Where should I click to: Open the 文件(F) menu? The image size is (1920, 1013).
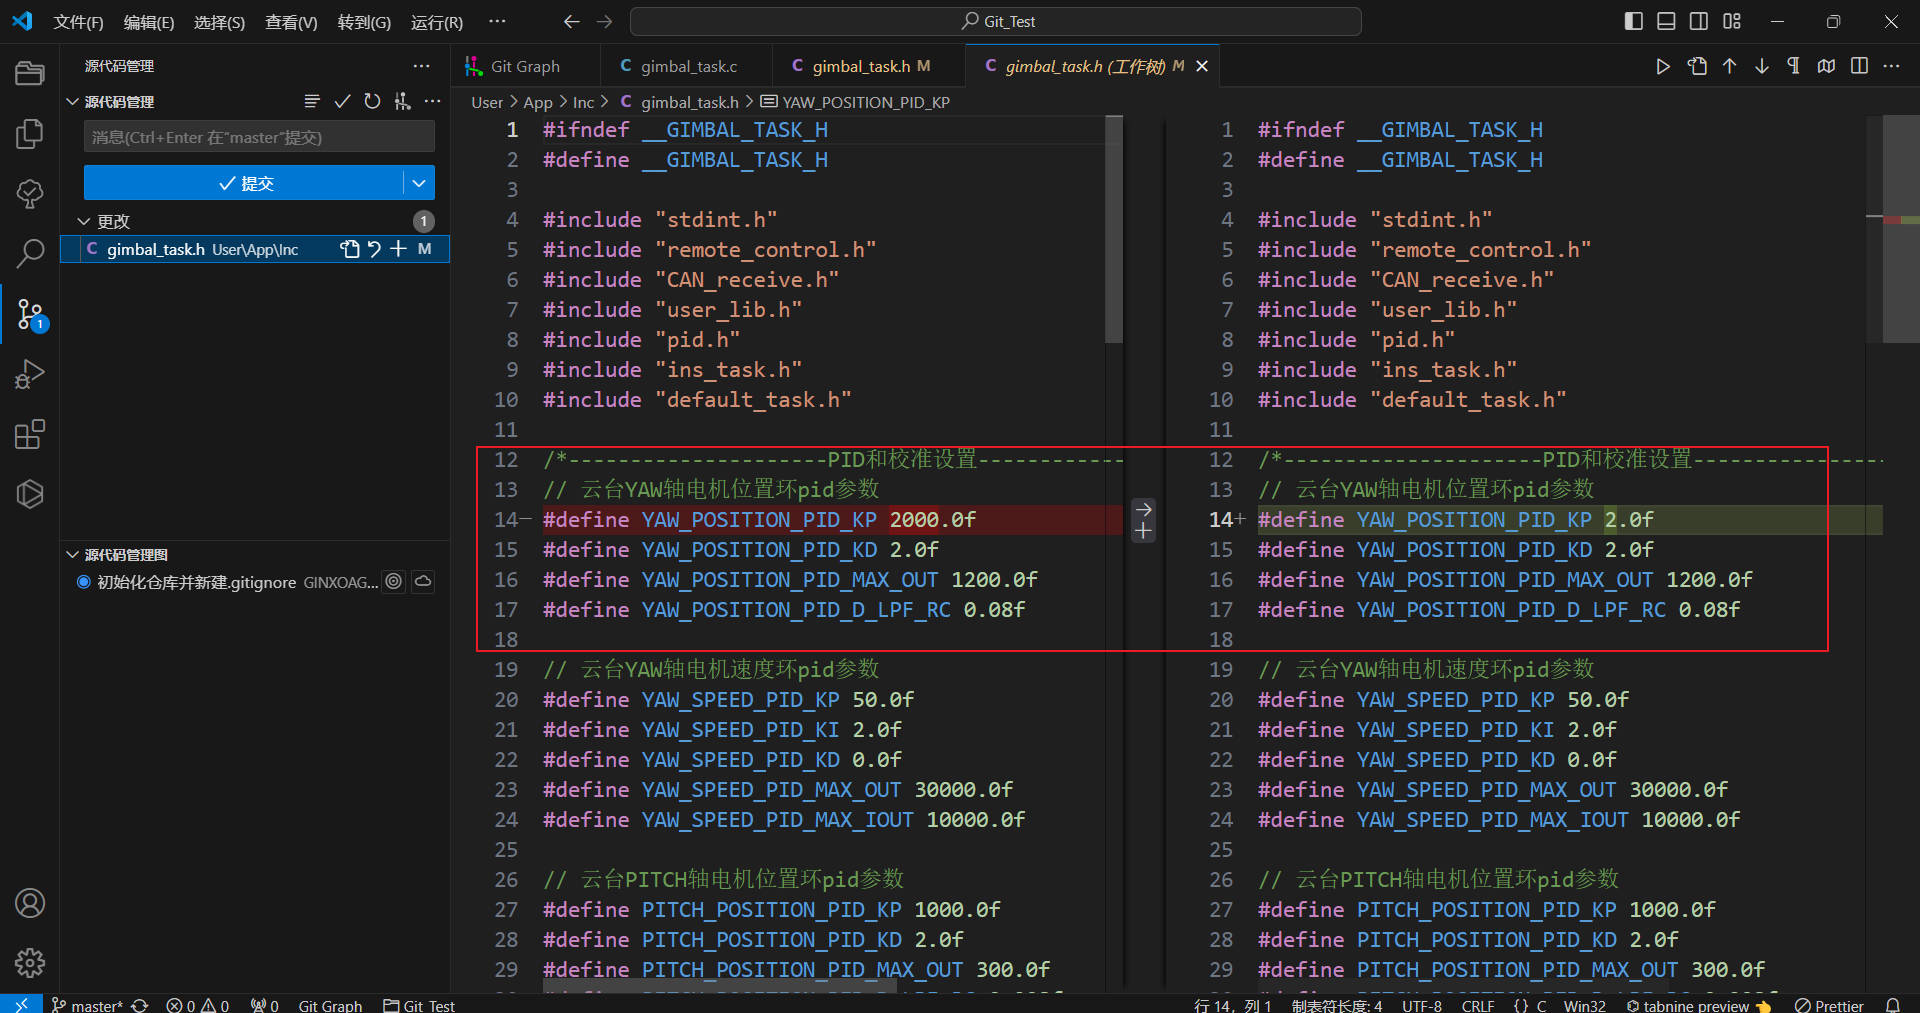pos(78,22)
